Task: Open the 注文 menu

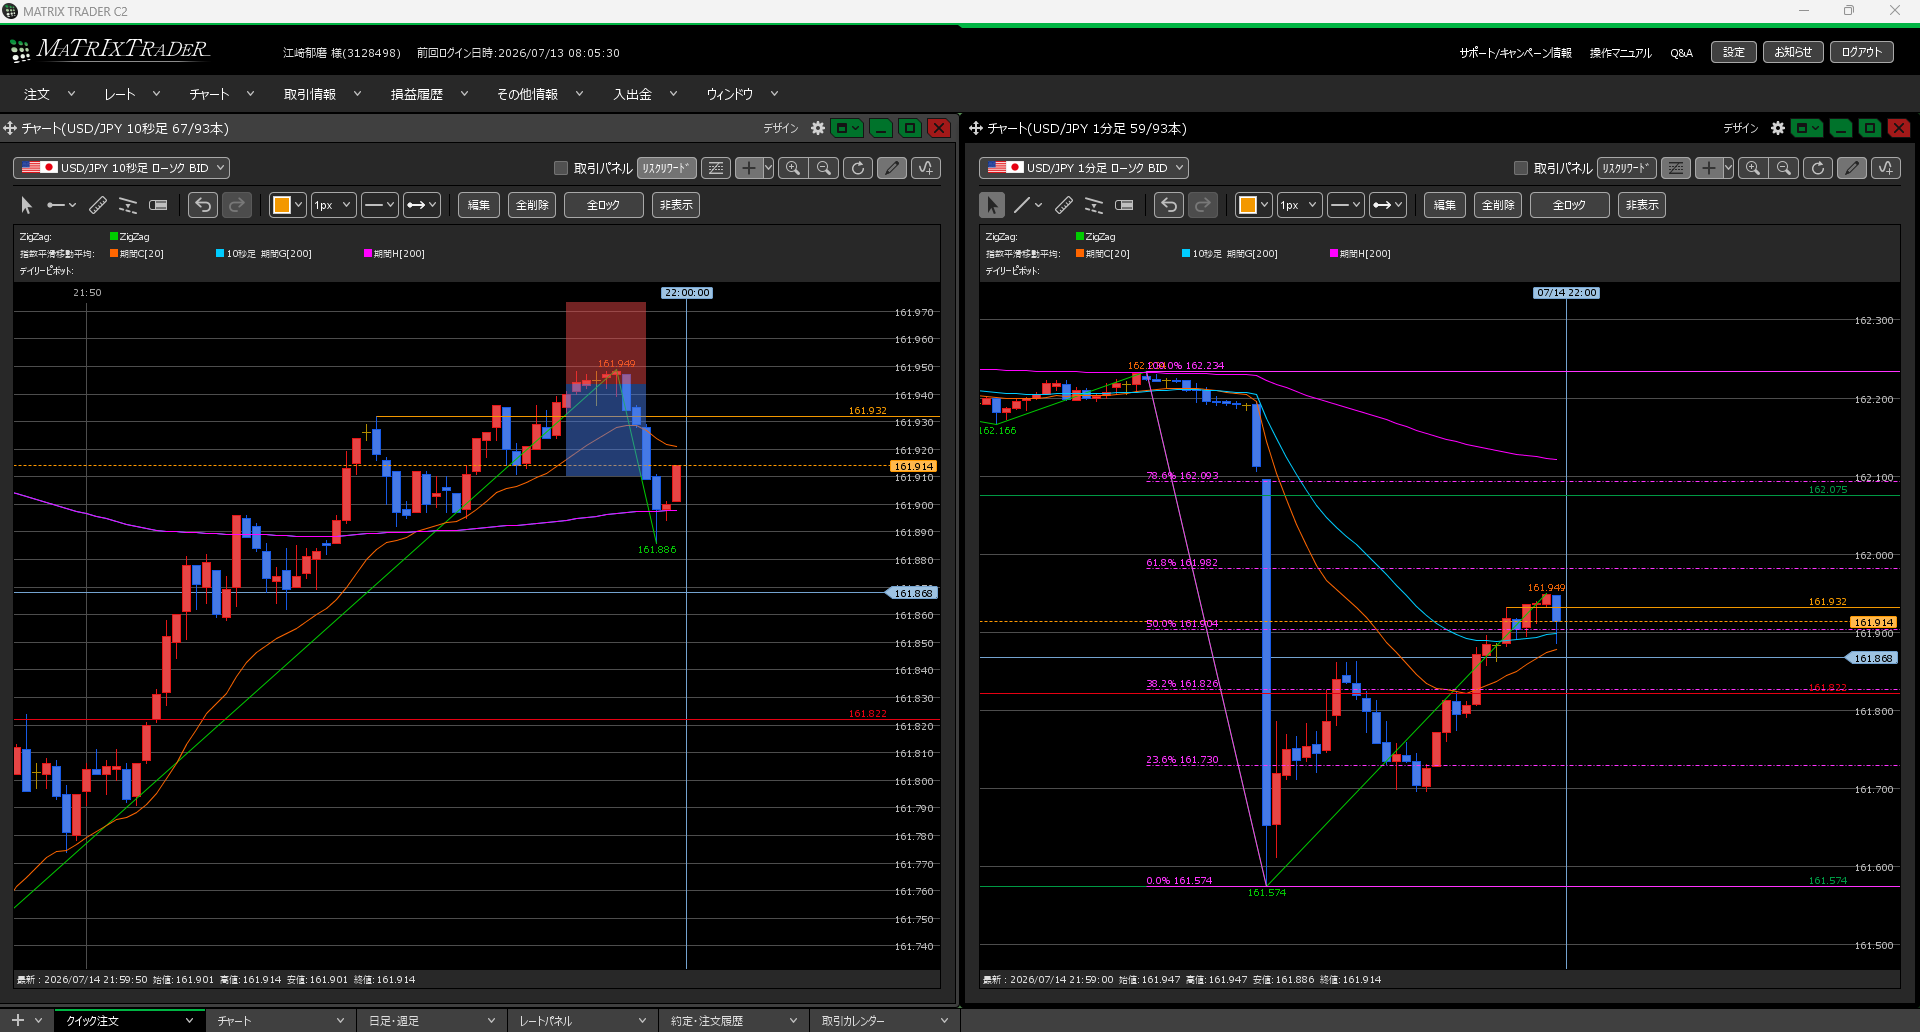Action: tap(48, 94)
